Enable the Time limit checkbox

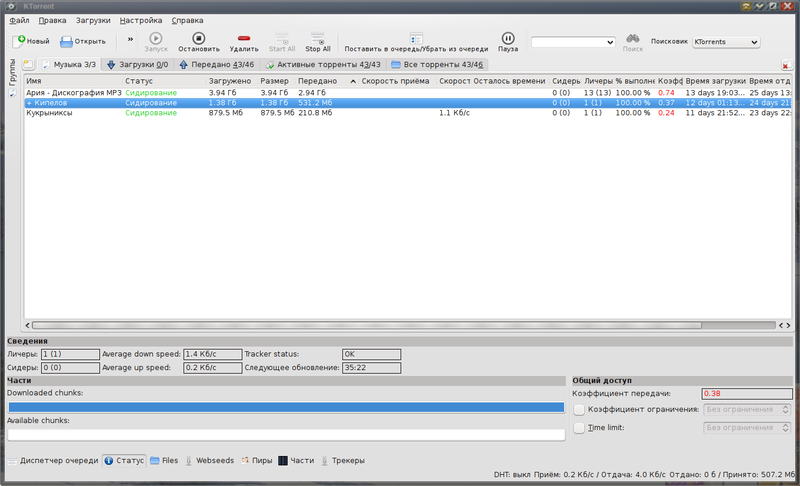pyautogui.click(x=579, y=428)
